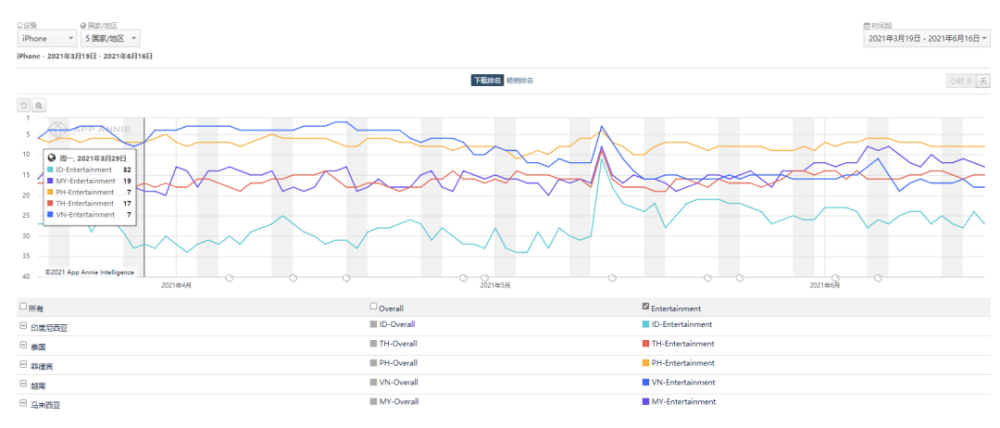Click the 印度尼西亚 country label
Screen dimensions: 1000x428
(48, 328)
